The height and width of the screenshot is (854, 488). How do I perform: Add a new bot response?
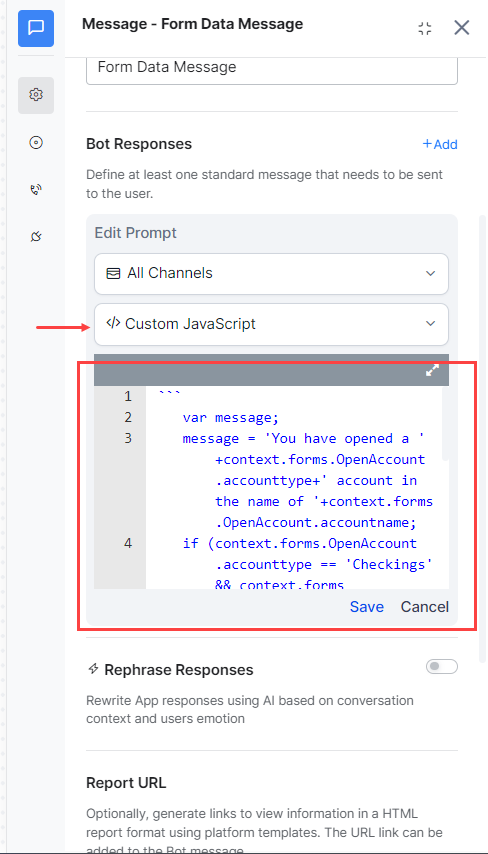point(440,144)
